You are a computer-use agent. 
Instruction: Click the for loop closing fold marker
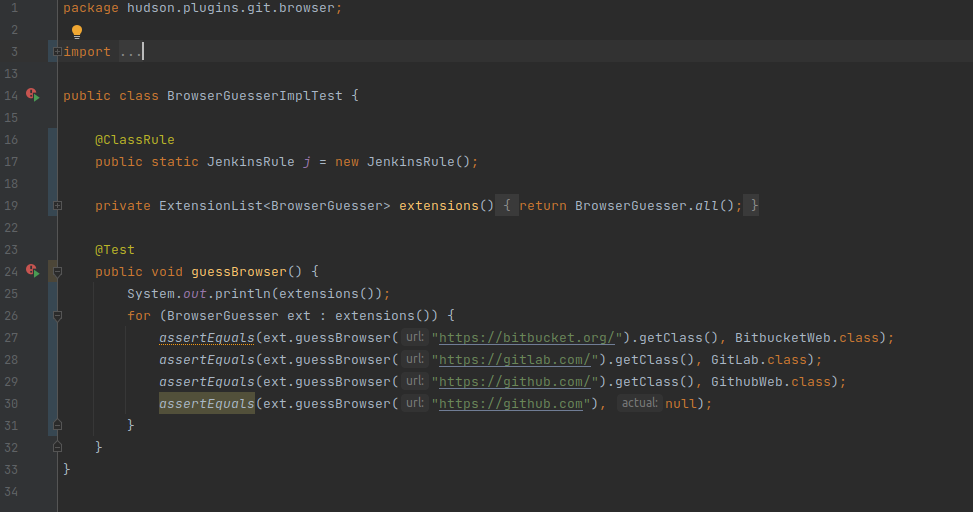[x=57, y=425]
